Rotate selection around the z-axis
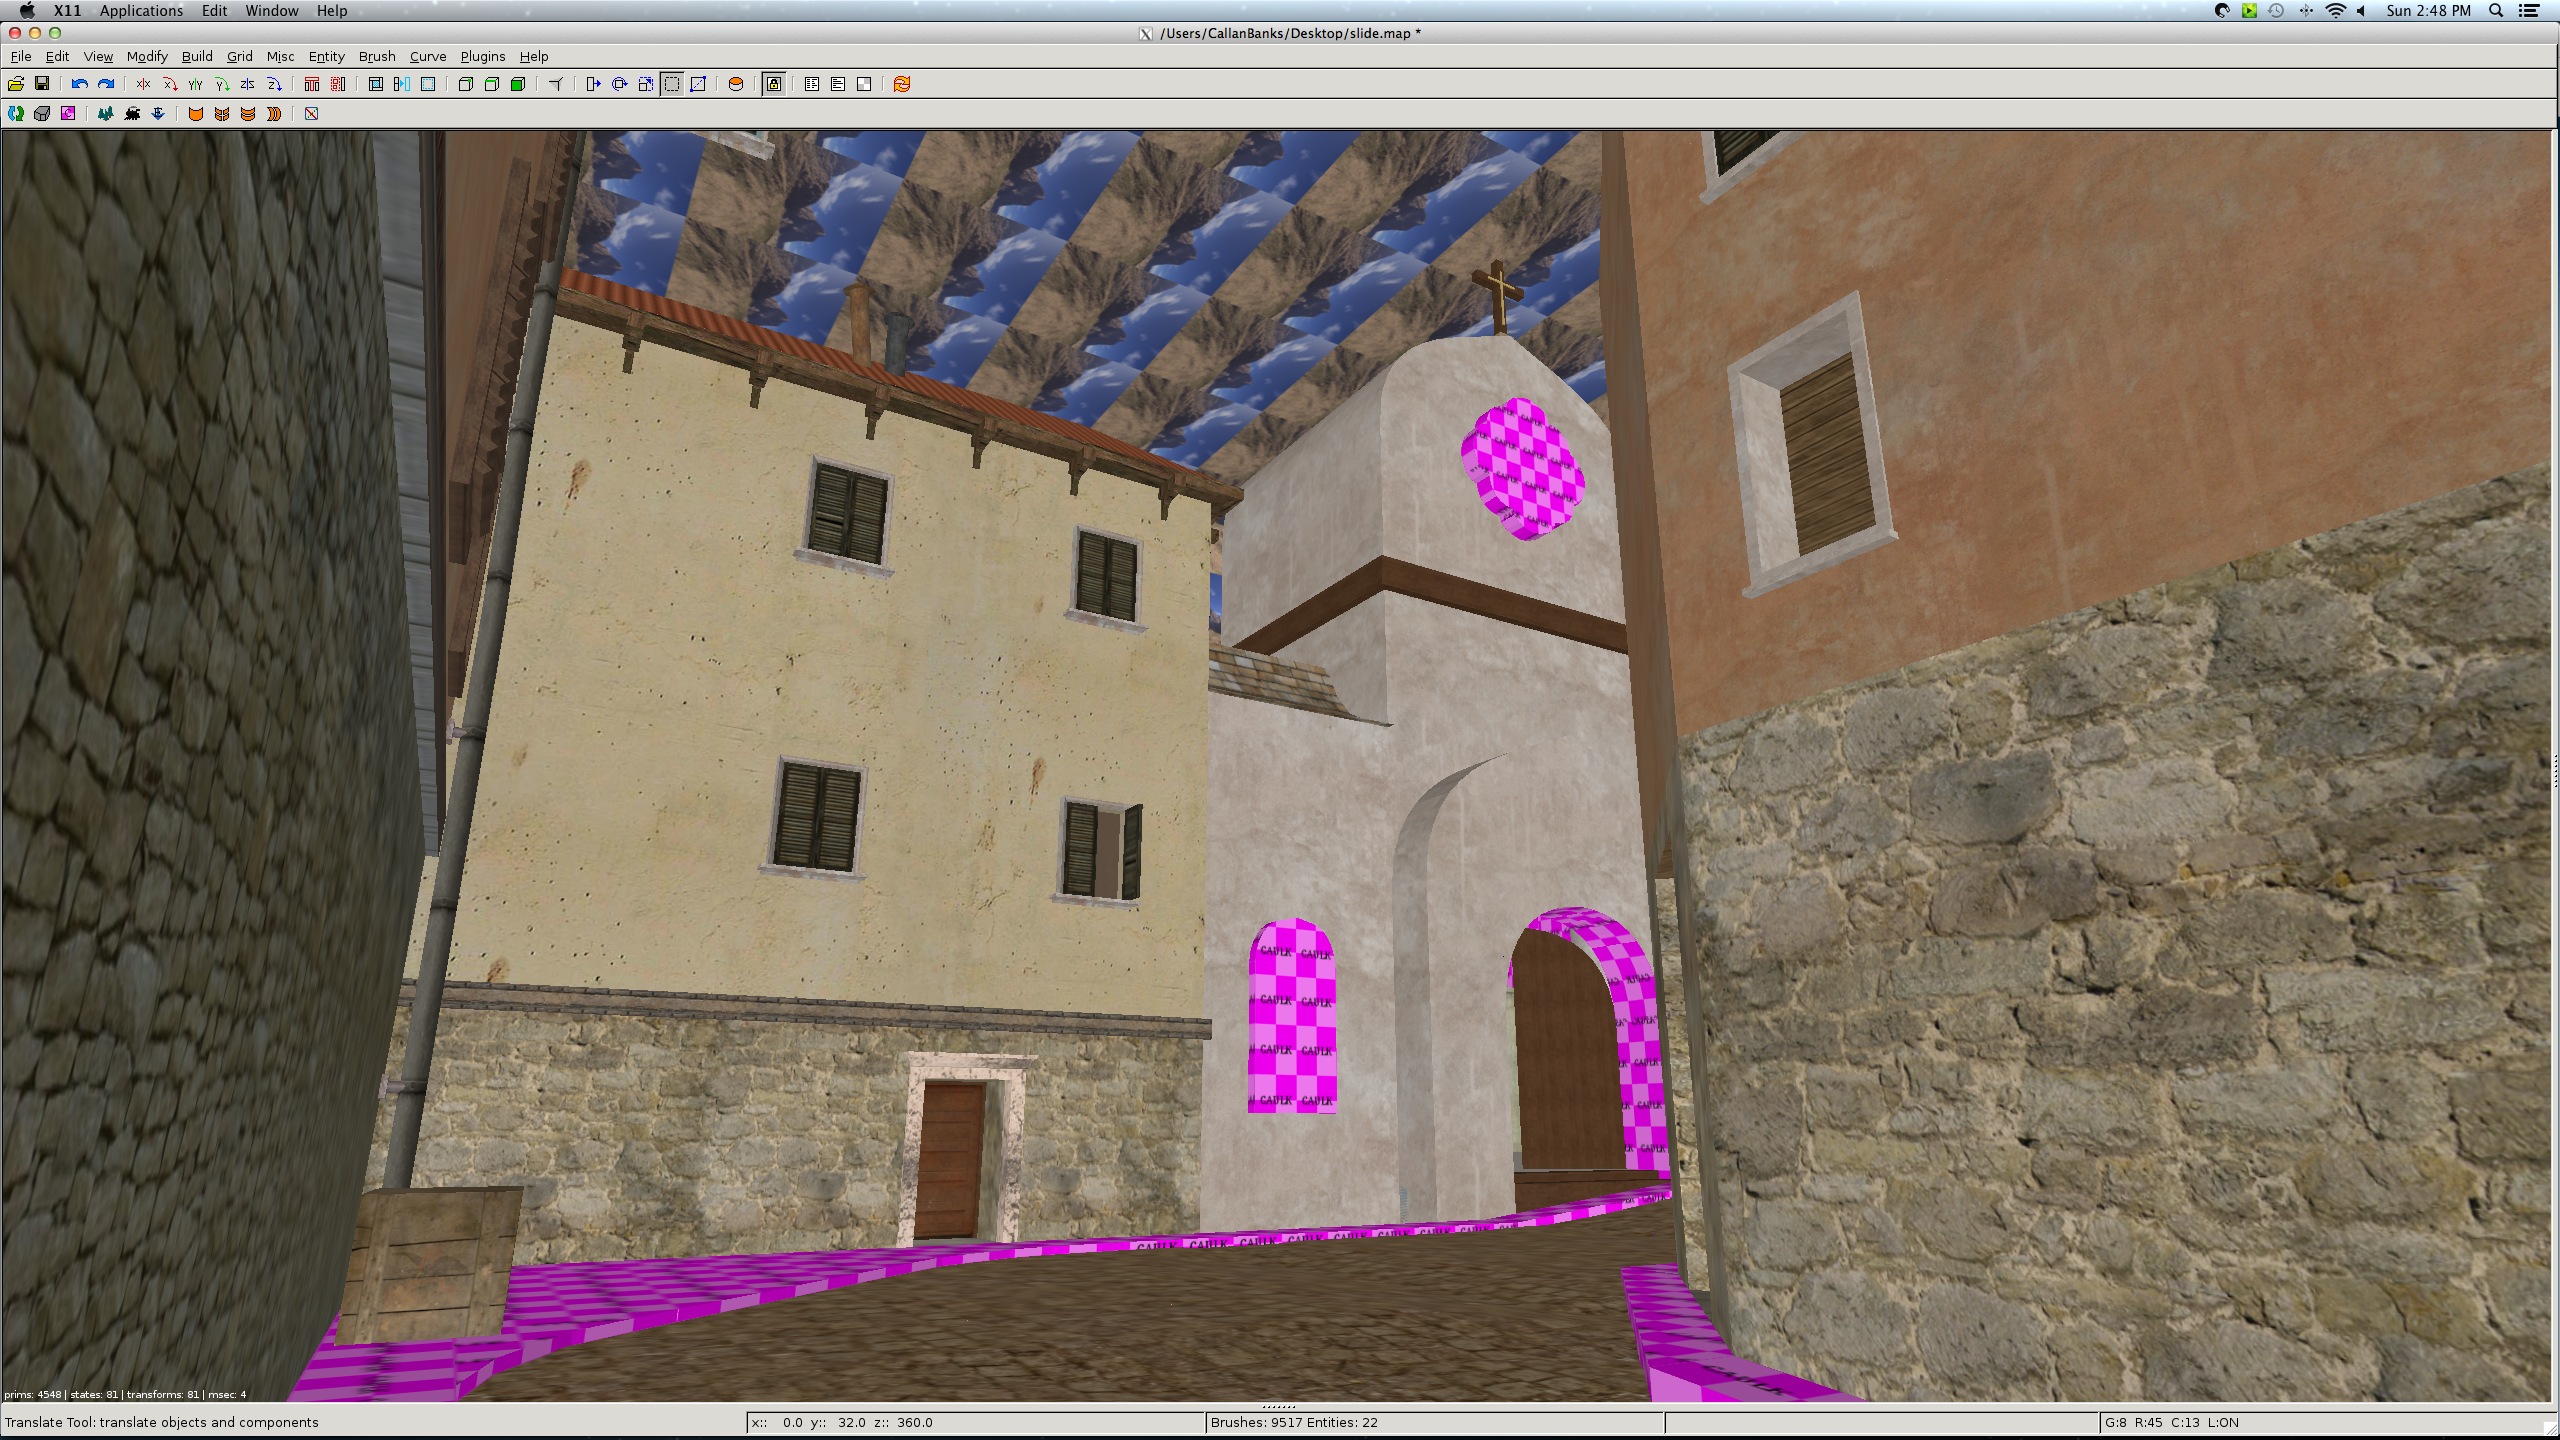2560x1440 pixels. point(274,84)
